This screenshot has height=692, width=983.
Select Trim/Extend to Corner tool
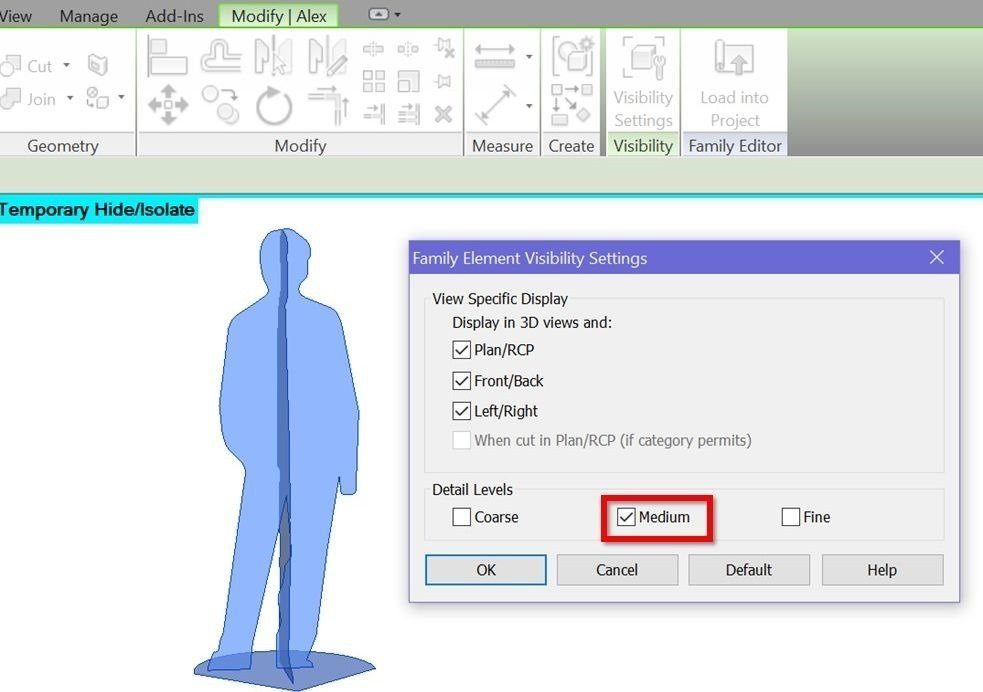click(328, 105)
